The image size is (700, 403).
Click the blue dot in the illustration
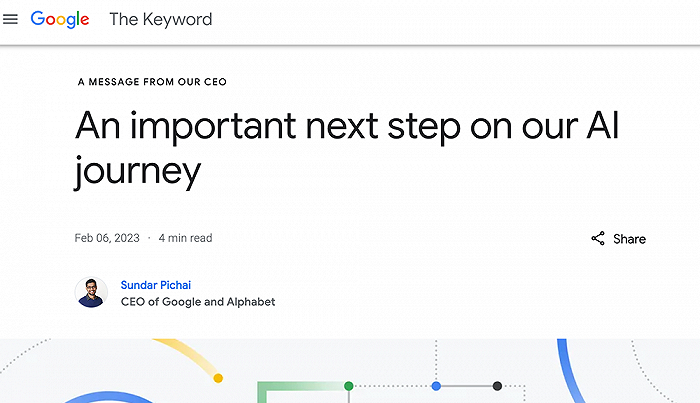[436, 385]
